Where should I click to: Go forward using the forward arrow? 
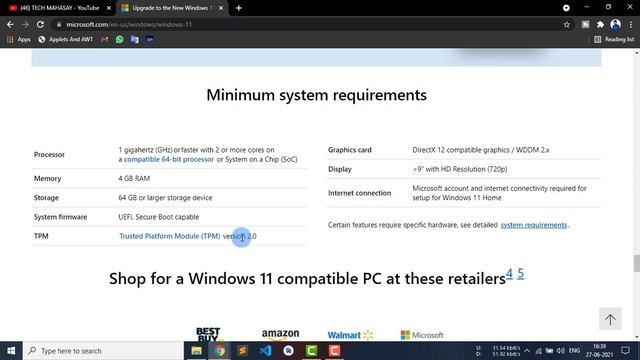pos(25,24)
